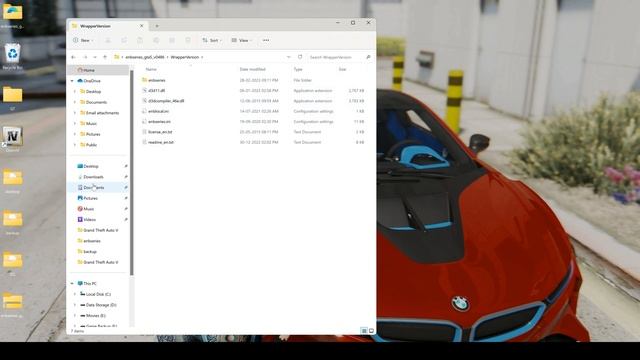Go up one folder with the Up arrow
Viewport: 640px width, 360px height.
pos(105,57)
